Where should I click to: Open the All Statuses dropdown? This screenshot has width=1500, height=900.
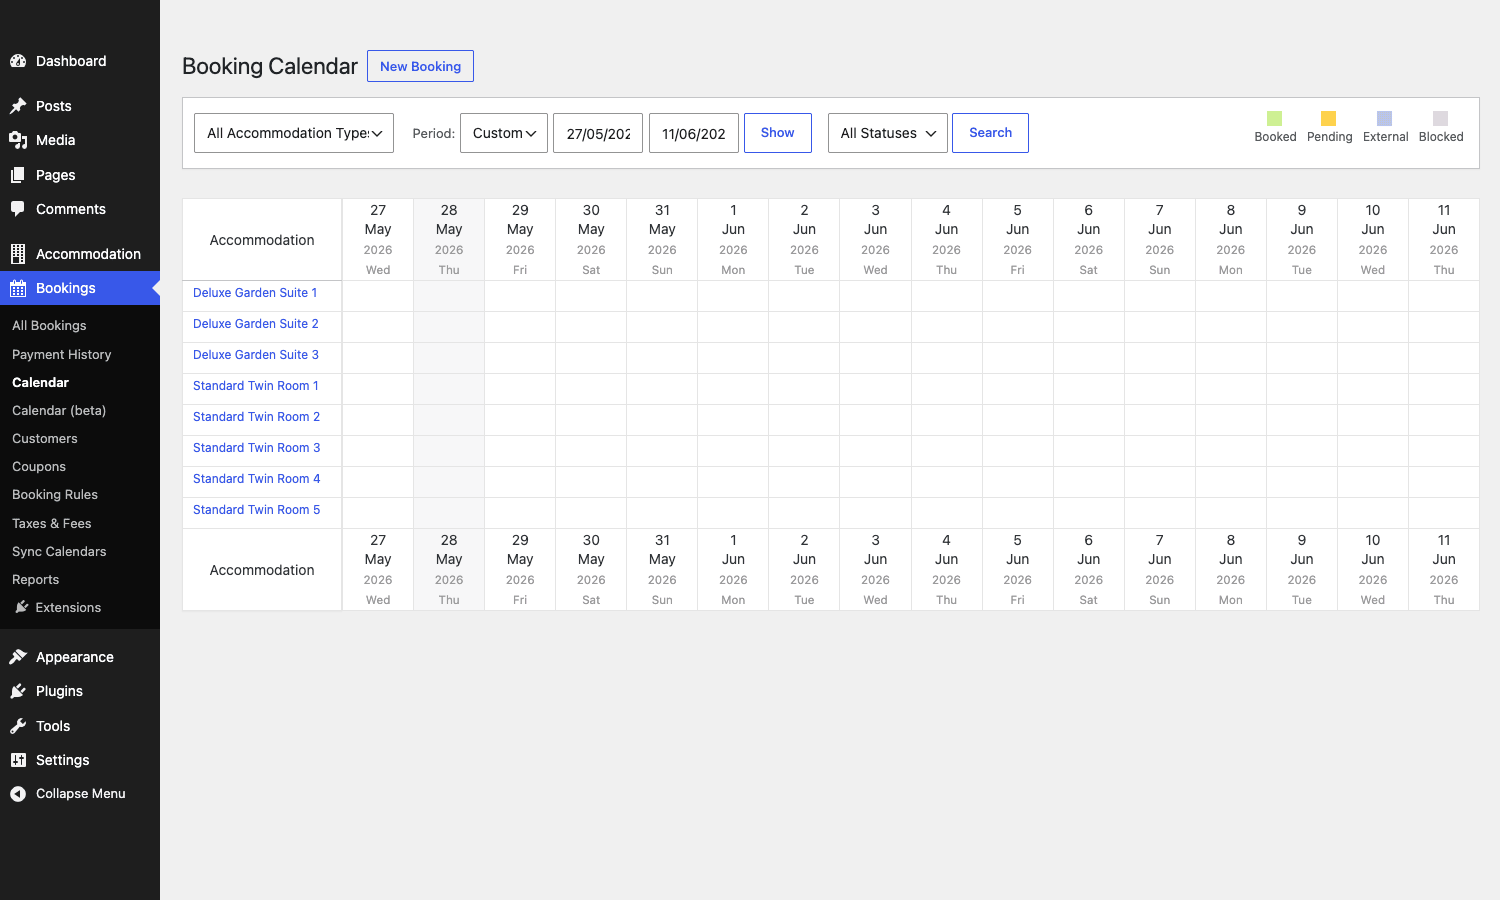888,133
